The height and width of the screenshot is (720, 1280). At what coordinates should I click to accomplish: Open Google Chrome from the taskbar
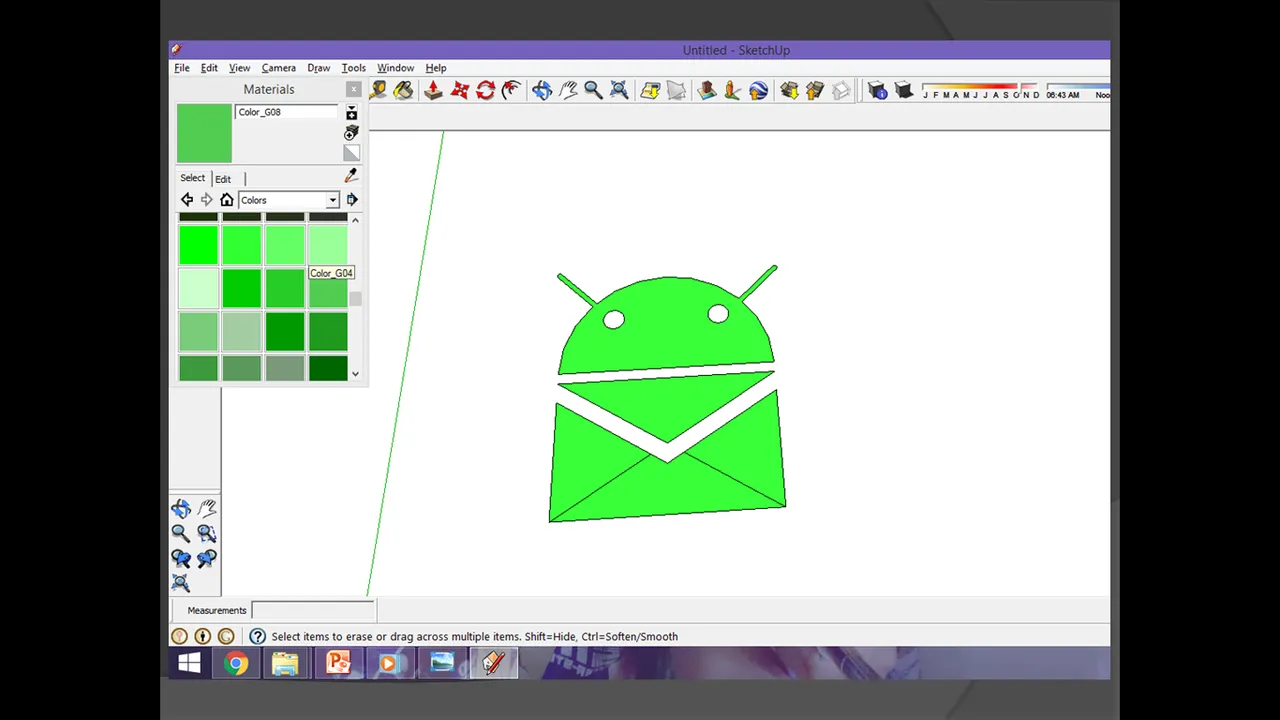236,663
